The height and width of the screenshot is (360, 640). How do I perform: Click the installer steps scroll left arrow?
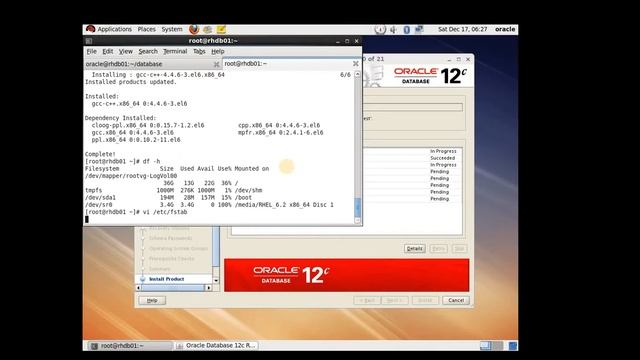click(x=138, y=288)
